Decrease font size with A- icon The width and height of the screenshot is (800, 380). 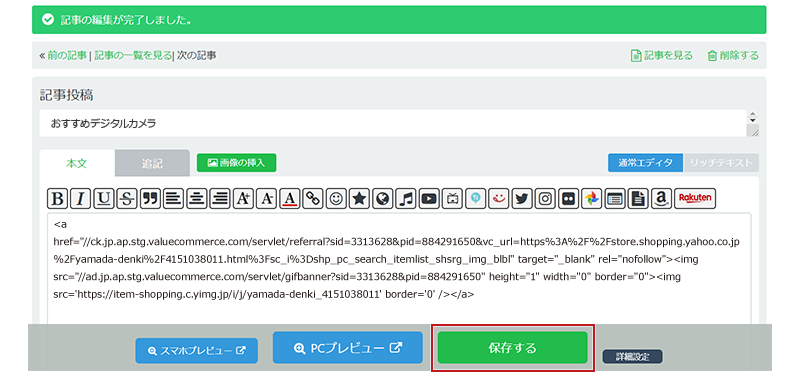pos(266,199)
